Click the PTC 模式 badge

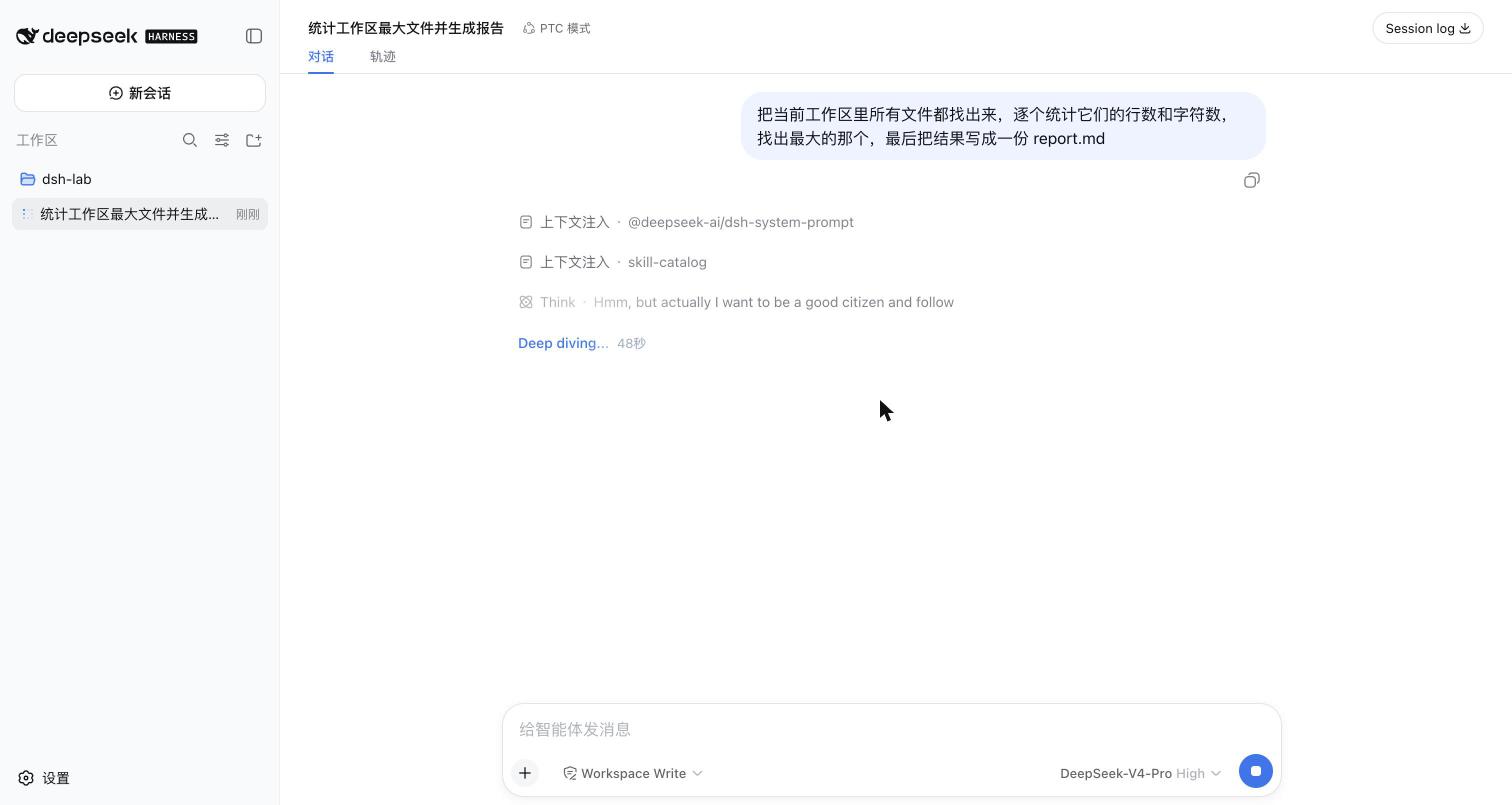click(557, 28)
